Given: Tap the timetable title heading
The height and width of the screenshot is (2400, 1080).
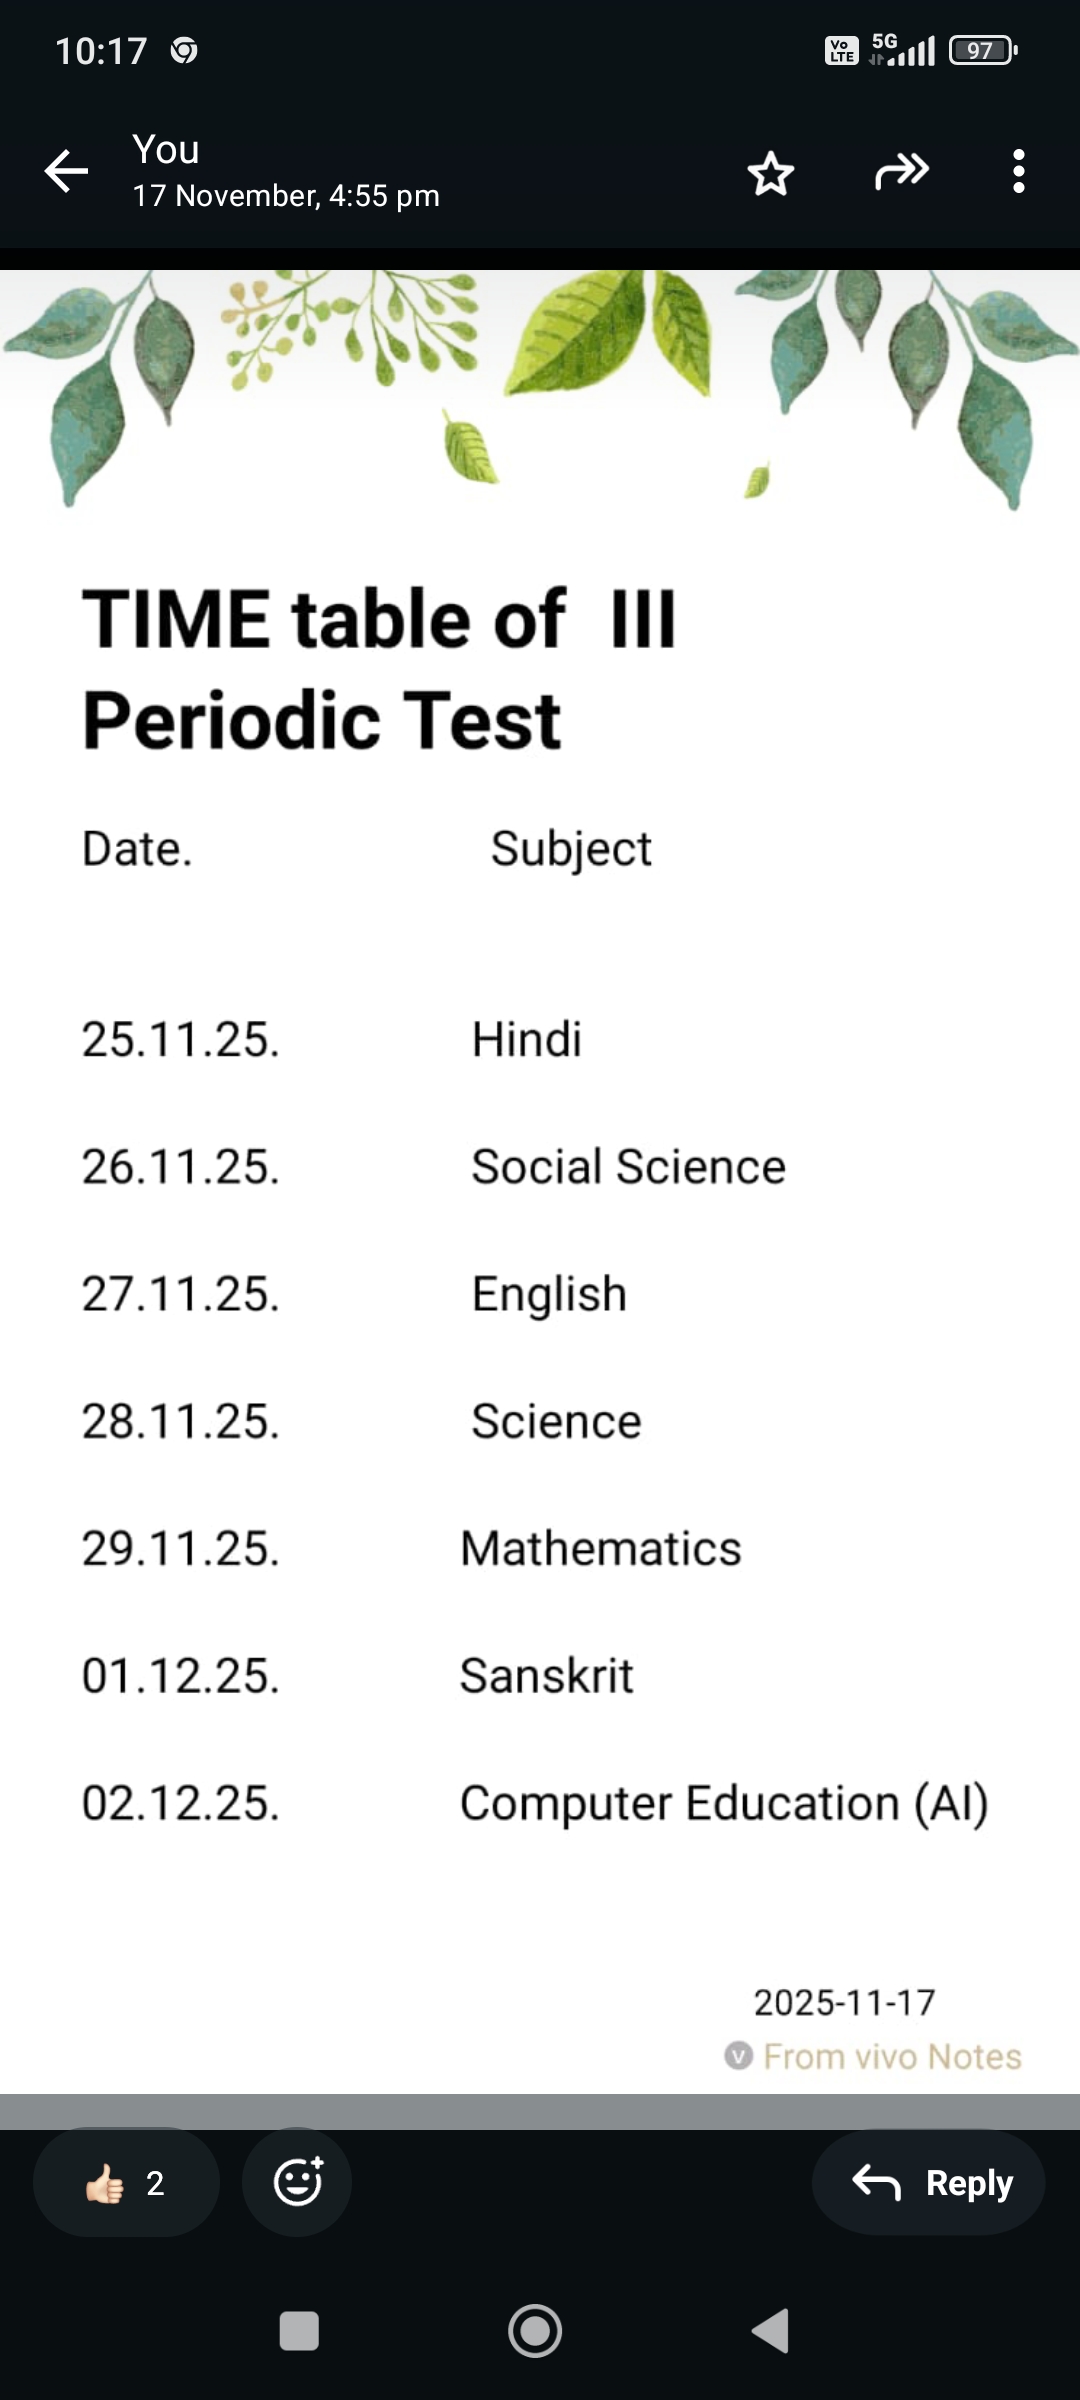Looking at the screenshot, I should [380, 668].
